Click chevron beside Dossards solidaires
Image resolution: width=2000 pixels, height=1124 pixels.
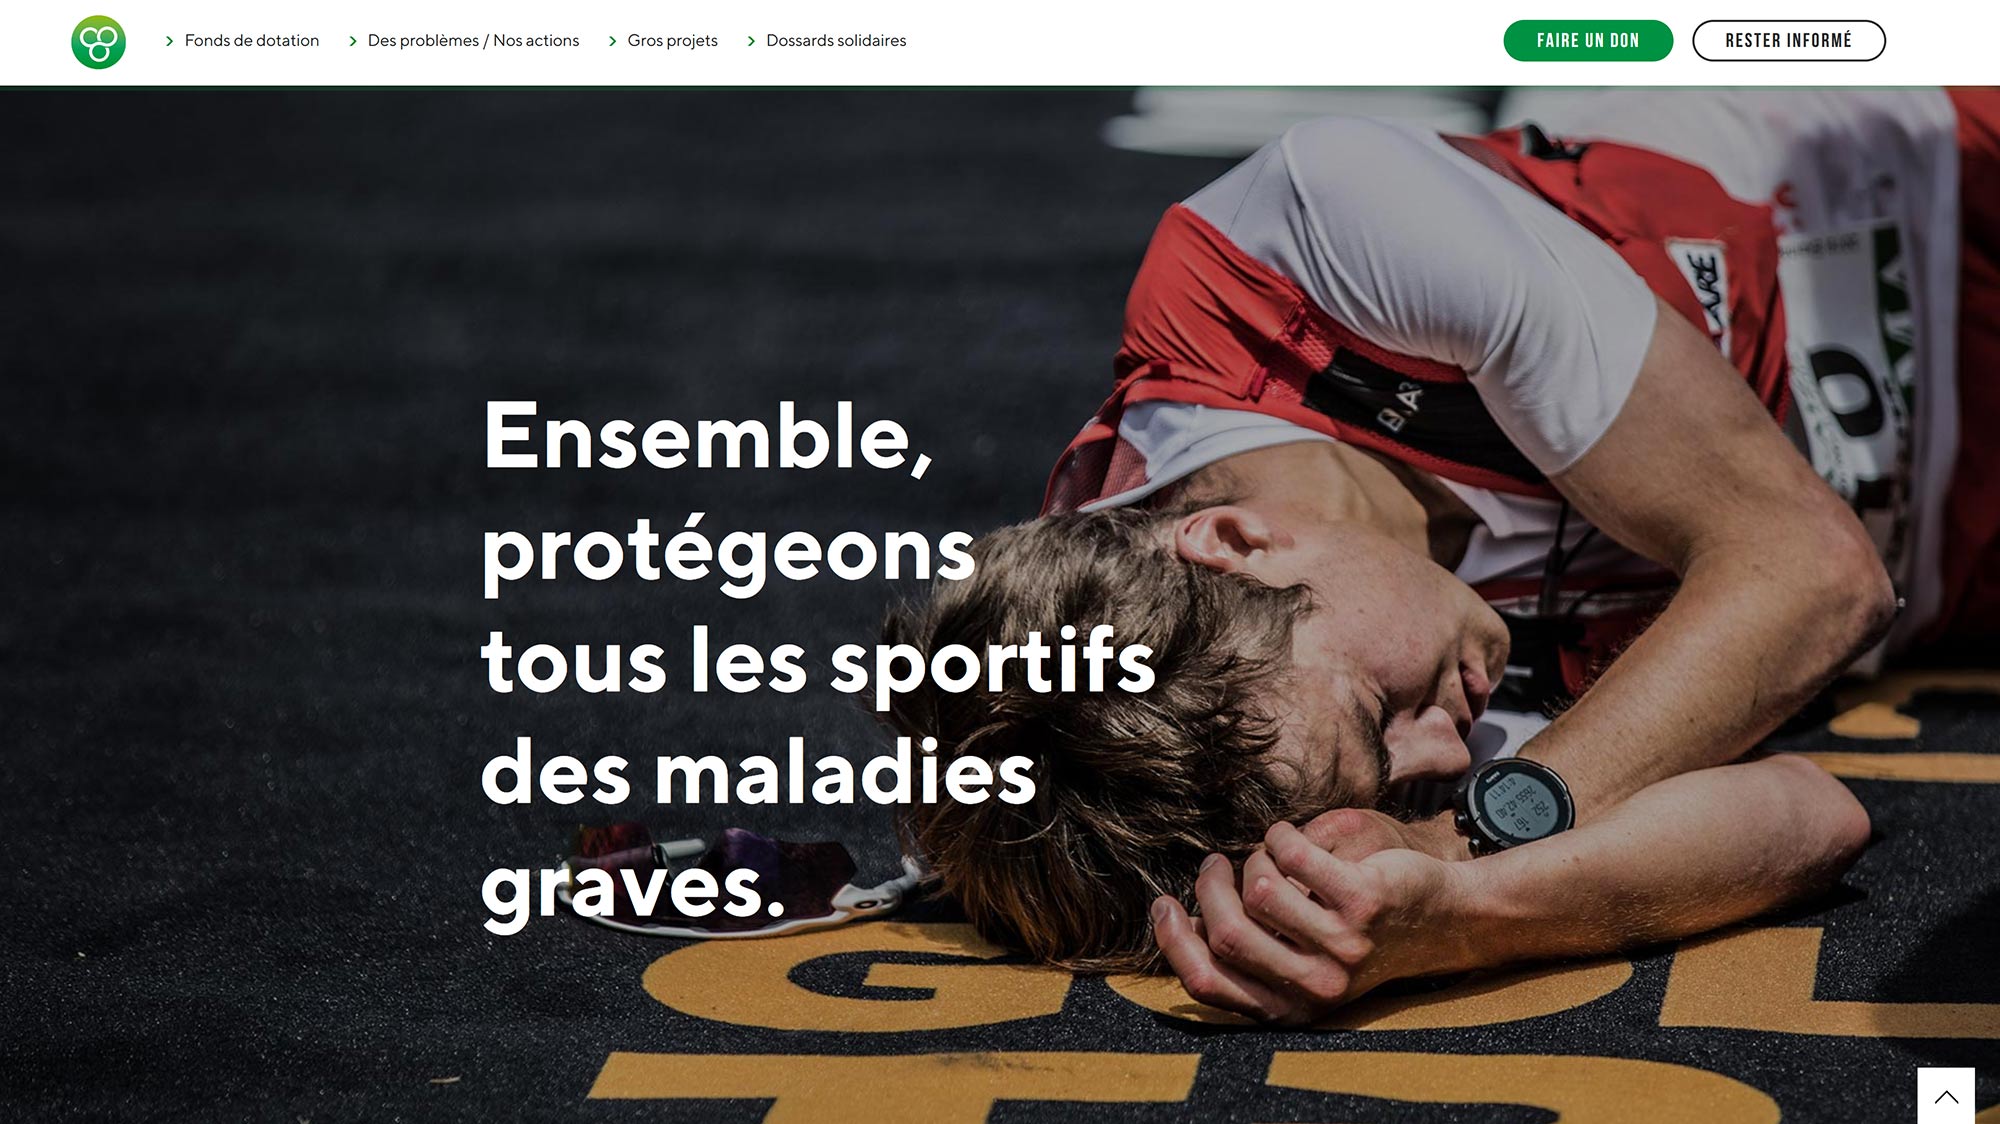[x=751, y=41]
